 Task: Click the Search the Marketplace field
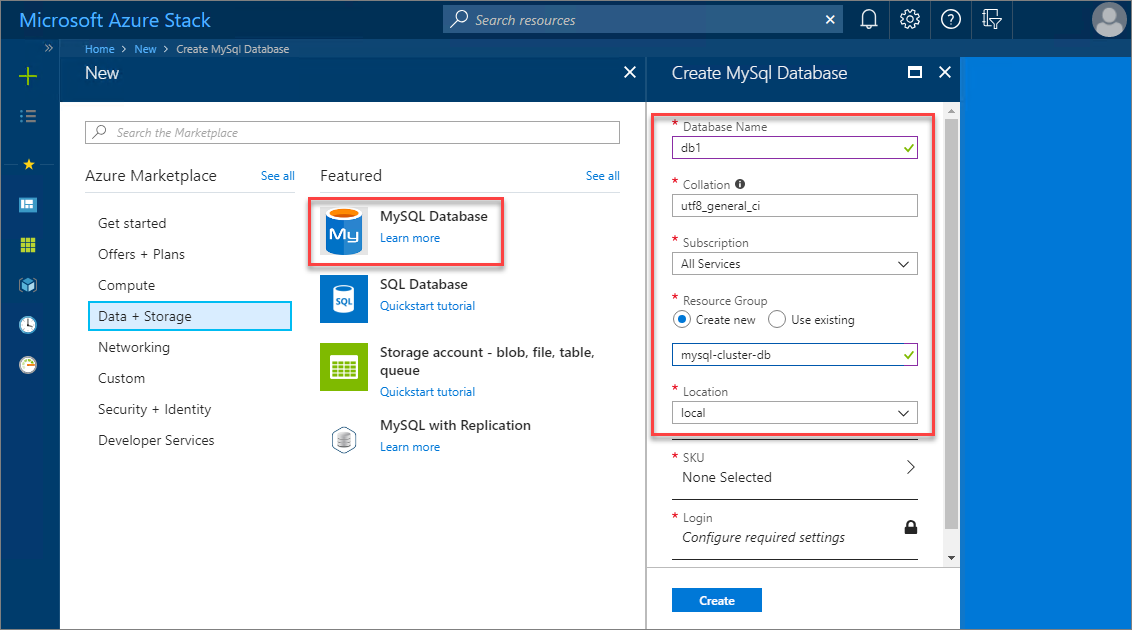point(352,132)
